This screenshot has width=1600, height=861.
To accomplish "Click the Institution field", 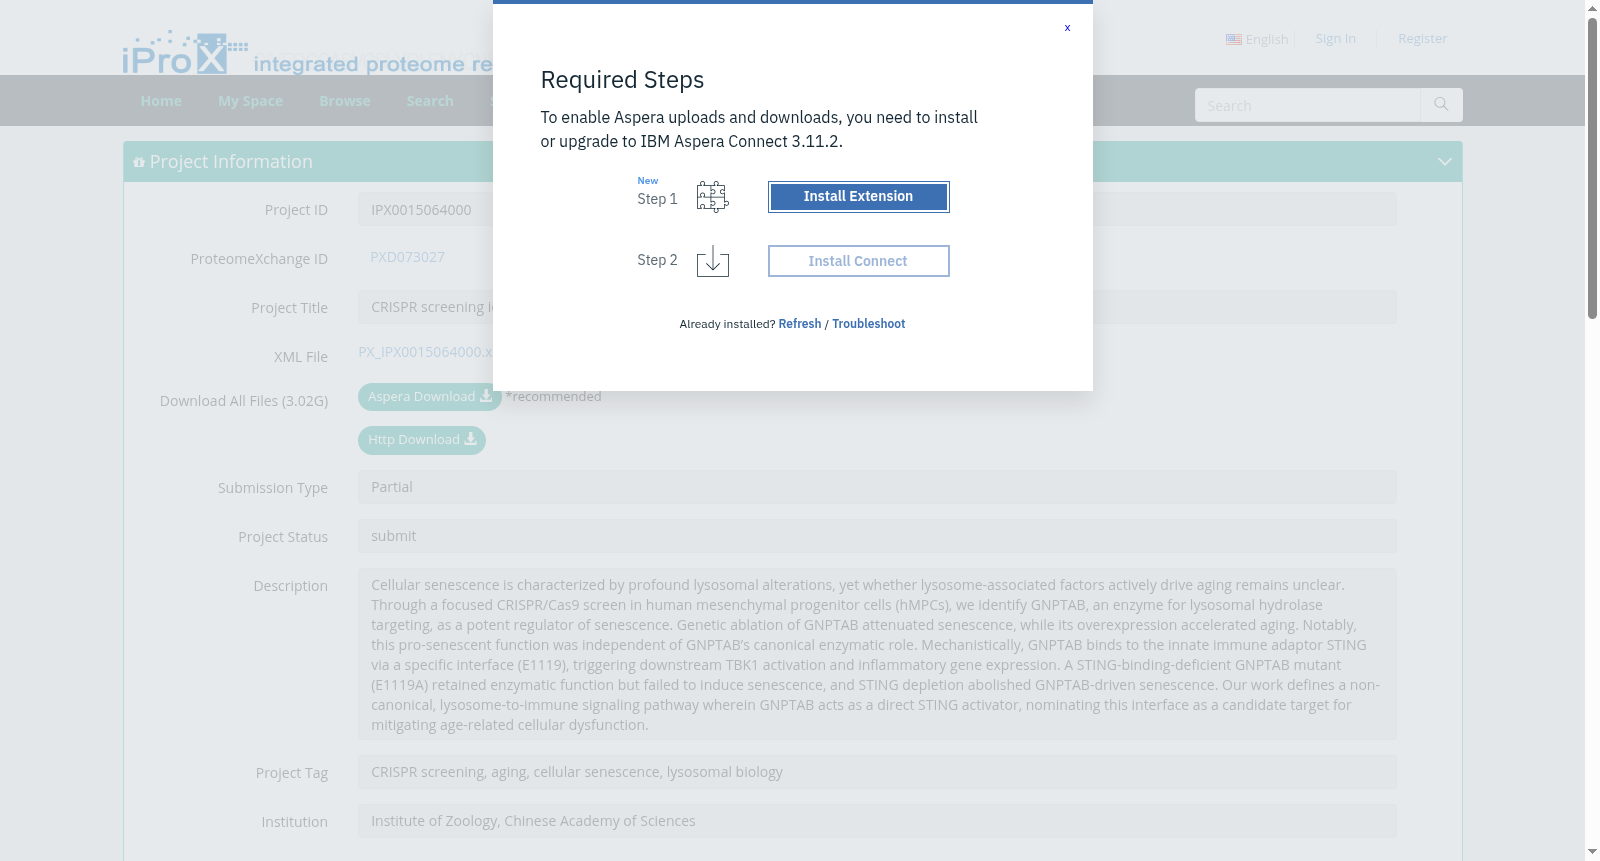I will (x=877, y=821).
